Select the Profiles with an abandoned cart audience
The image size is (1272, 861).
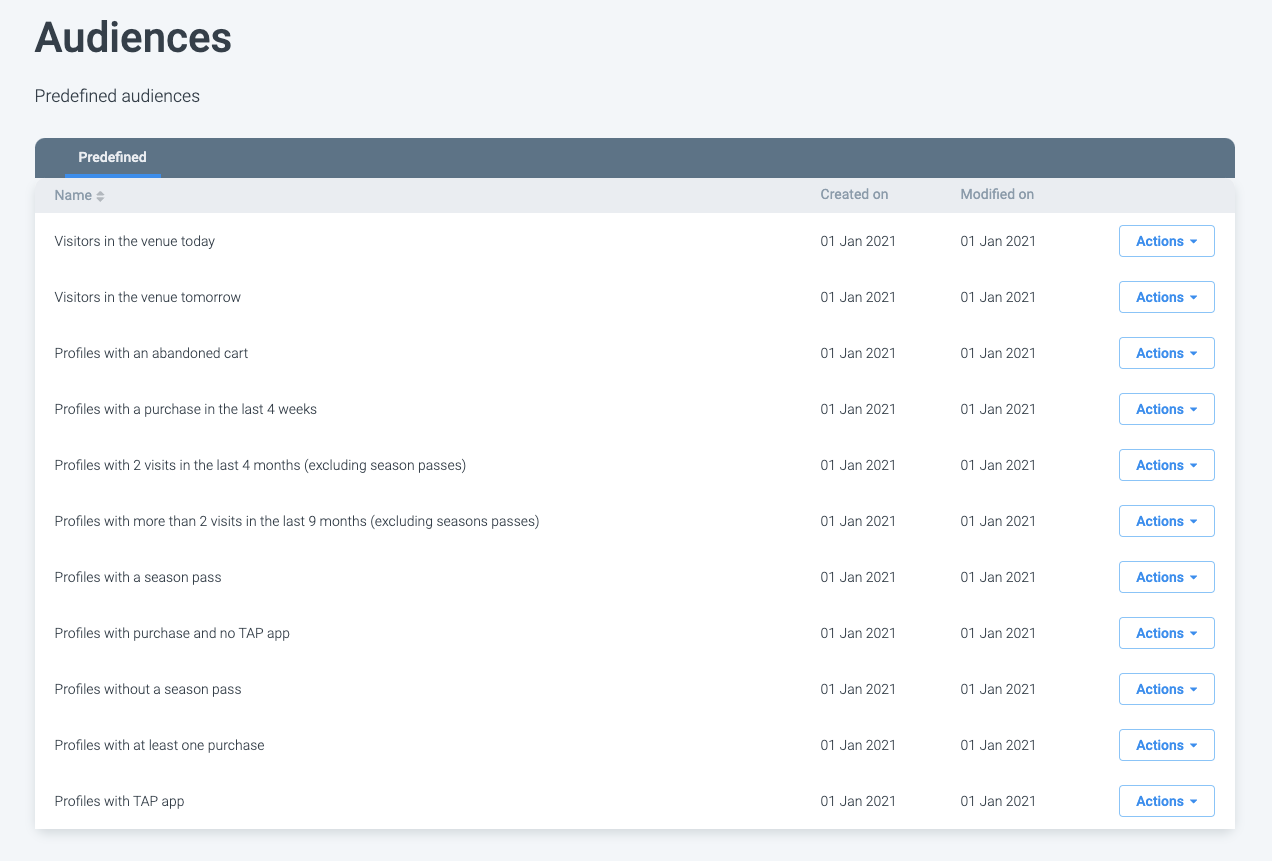click(151, 353)
